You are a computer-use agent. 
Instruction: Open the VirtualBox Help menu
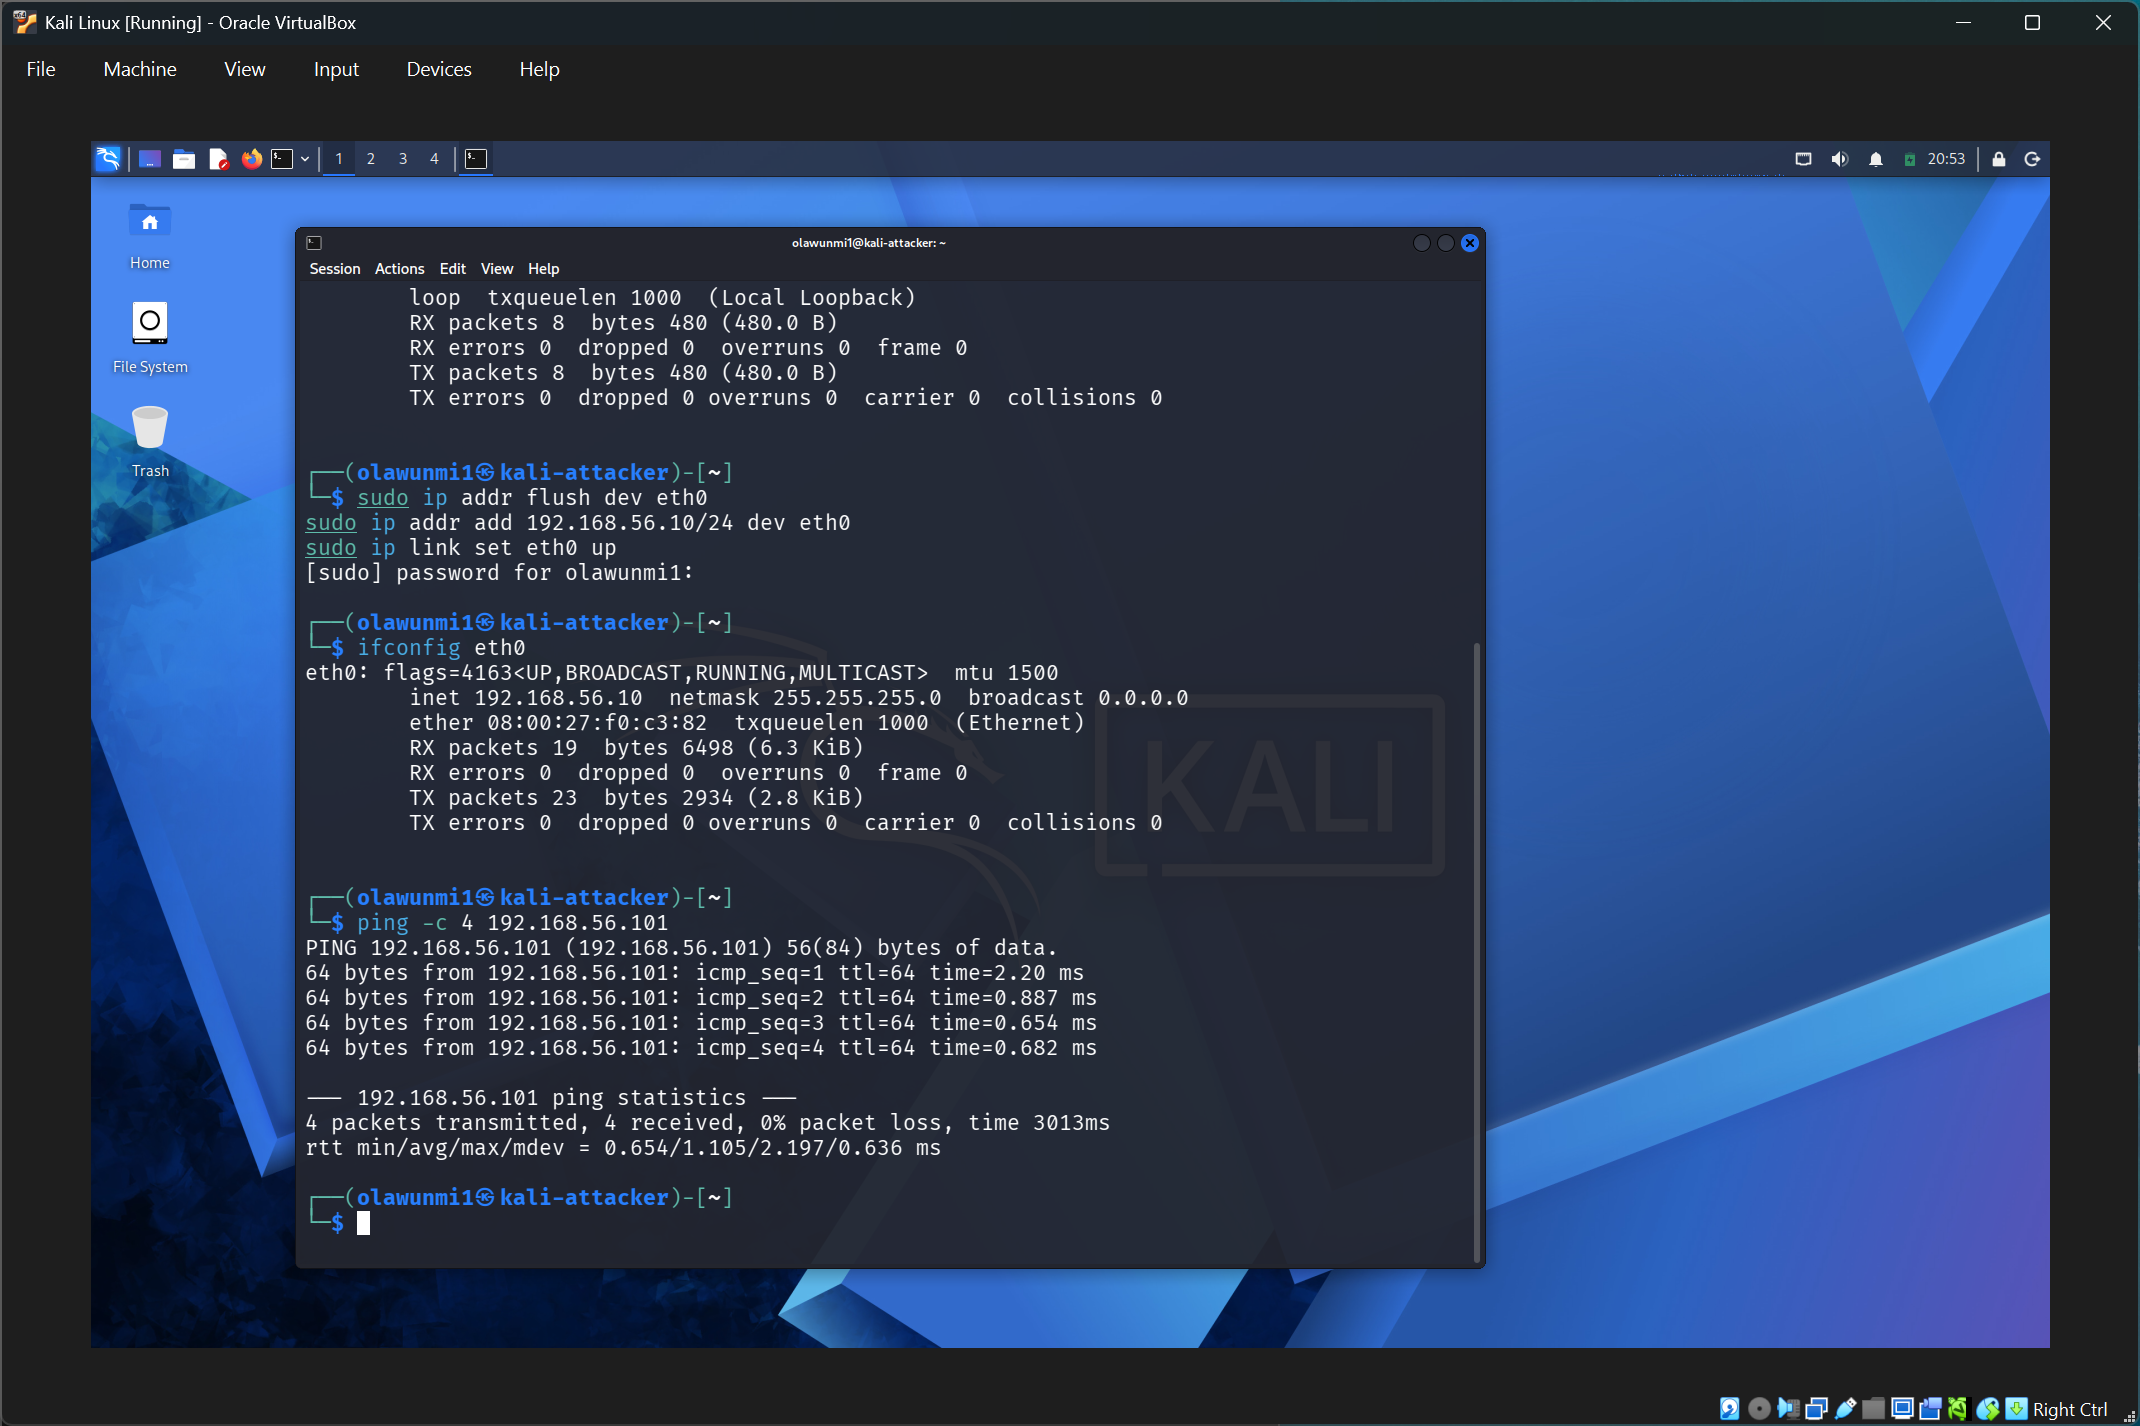[540, 69]
